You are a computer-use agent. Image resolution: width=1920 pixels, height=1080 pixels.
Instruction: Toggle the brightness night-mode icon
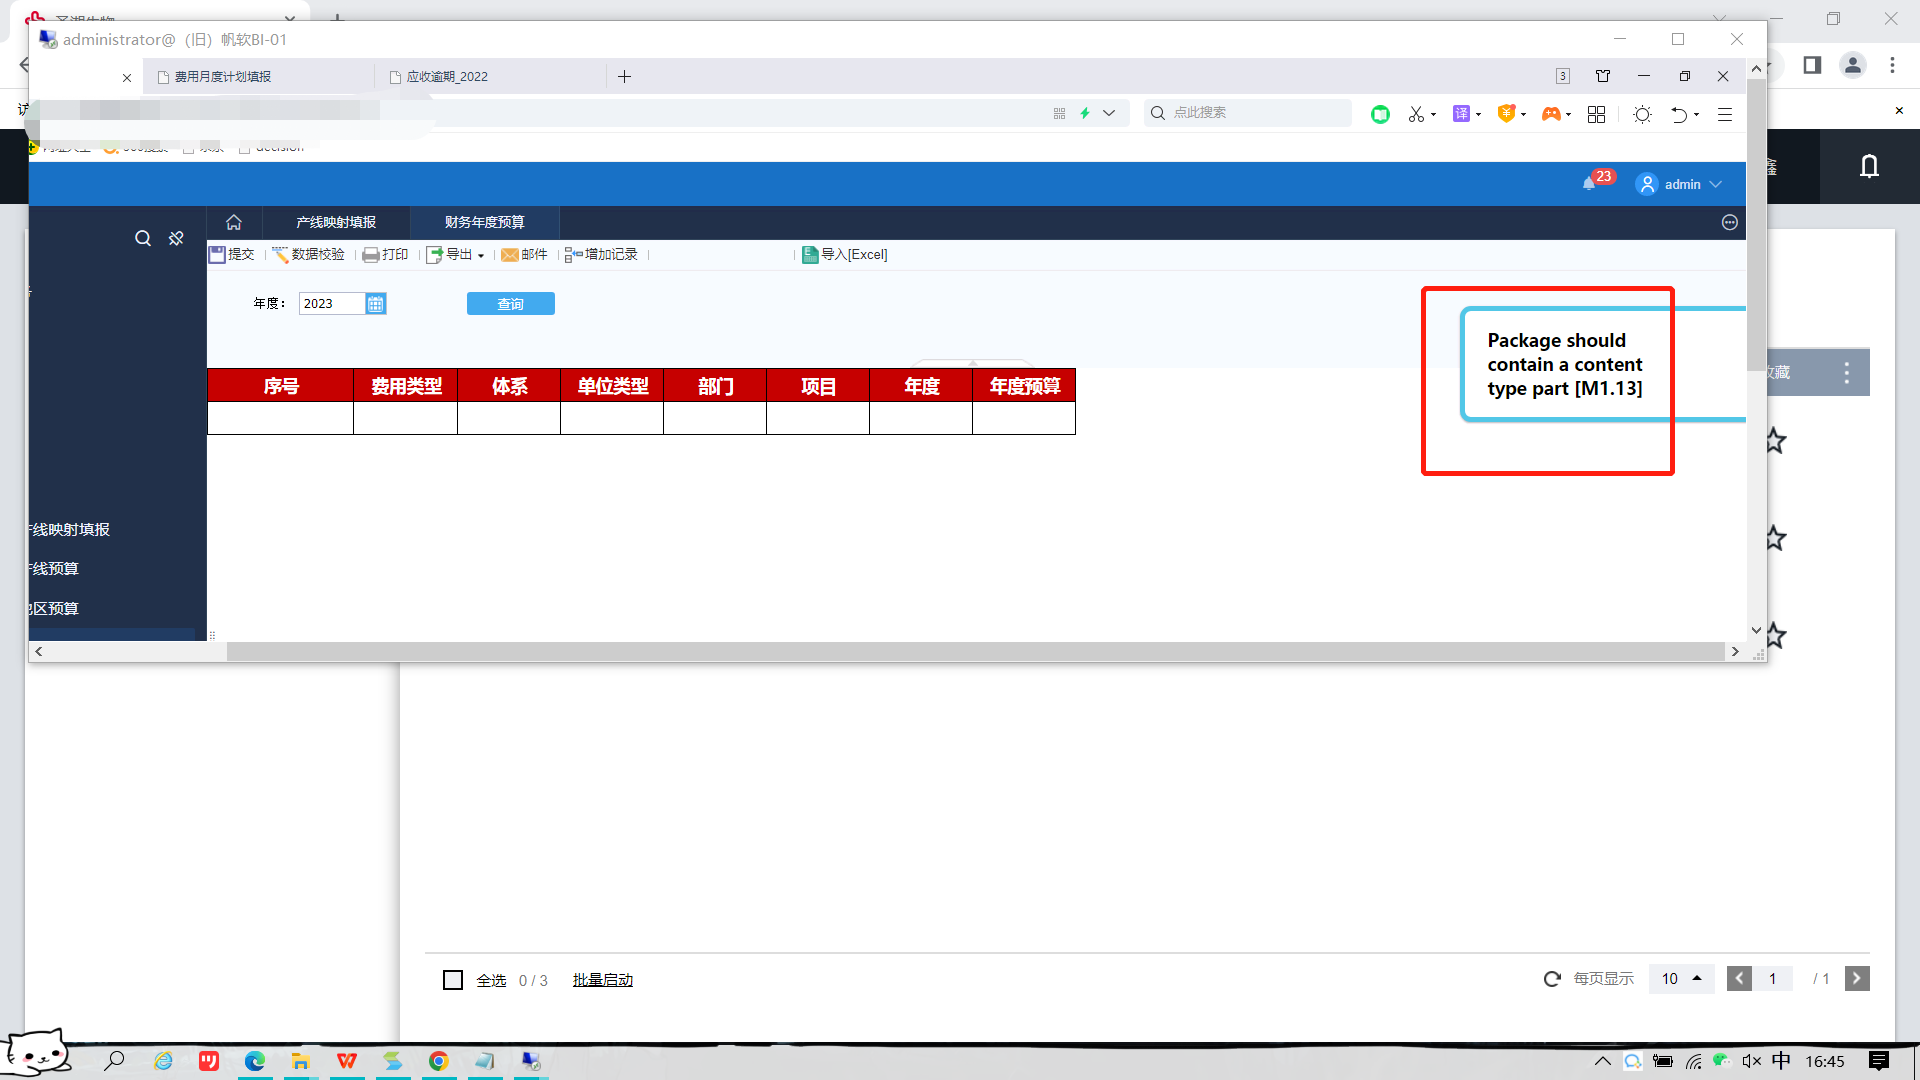point(1642,114)
